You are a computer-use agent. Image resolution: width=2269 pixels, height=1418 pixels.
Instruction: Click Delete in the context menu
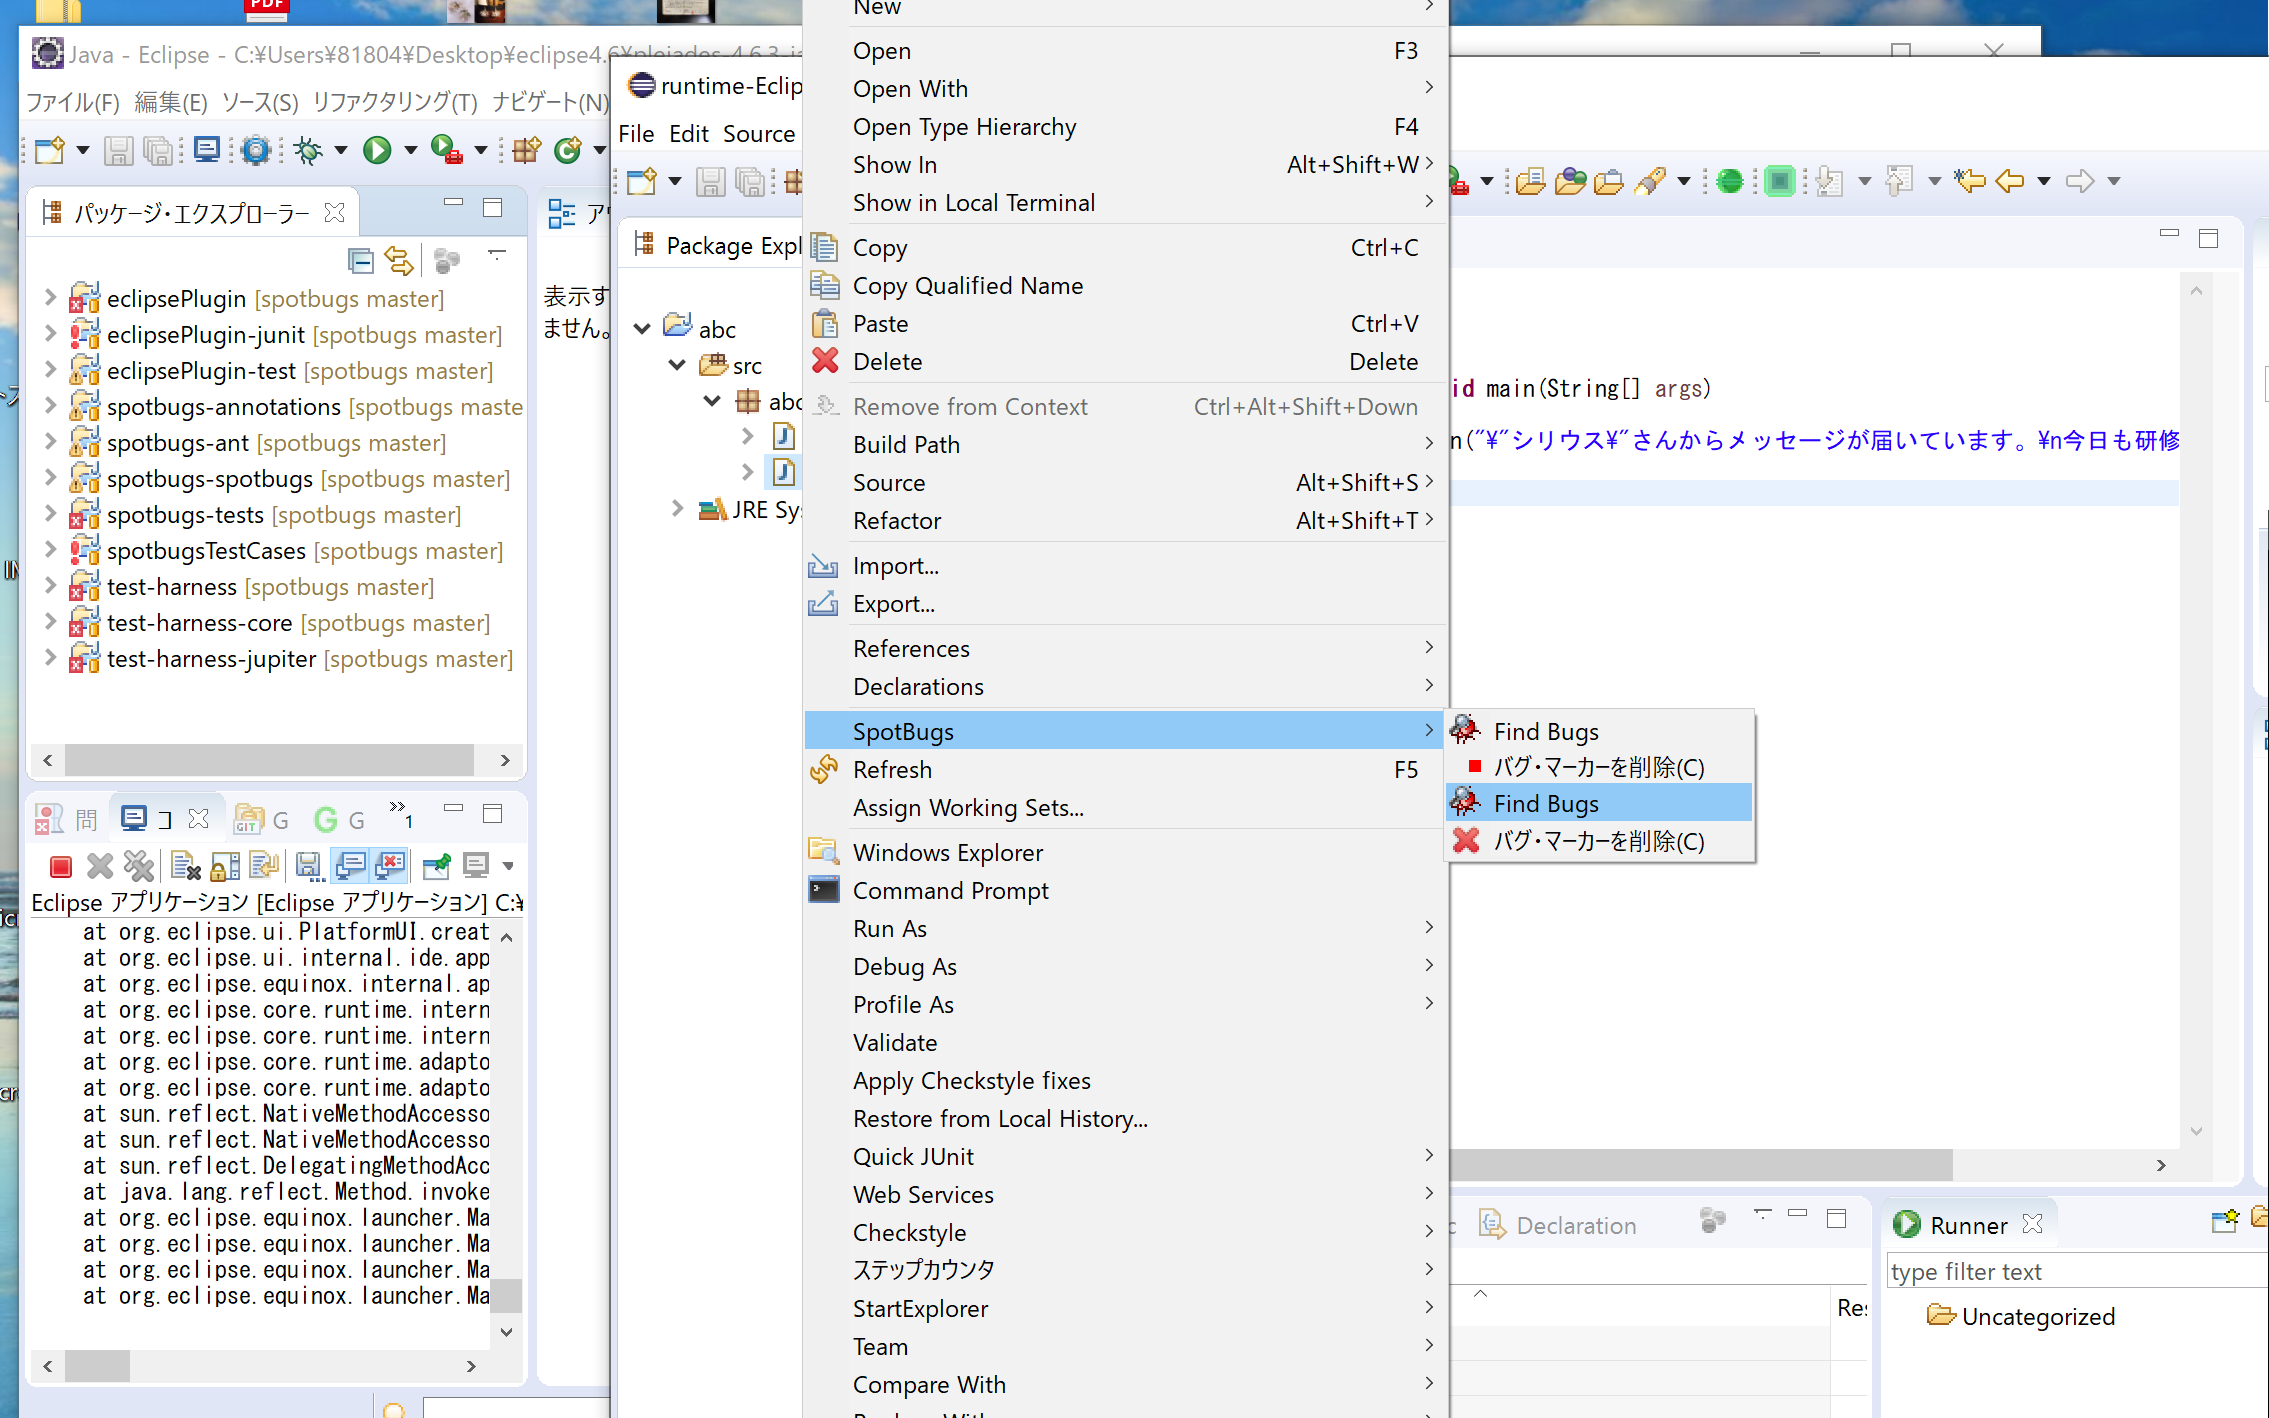[887, 362]
